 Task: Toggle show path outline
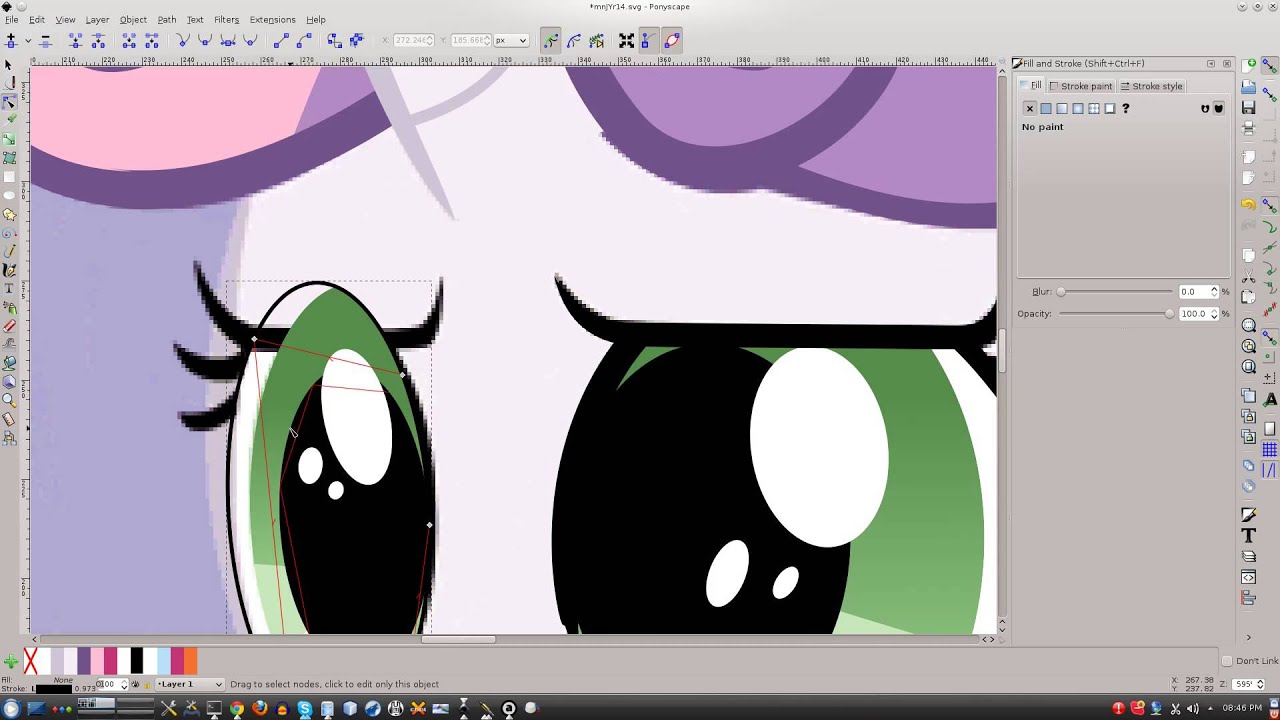tap(671, 41)
